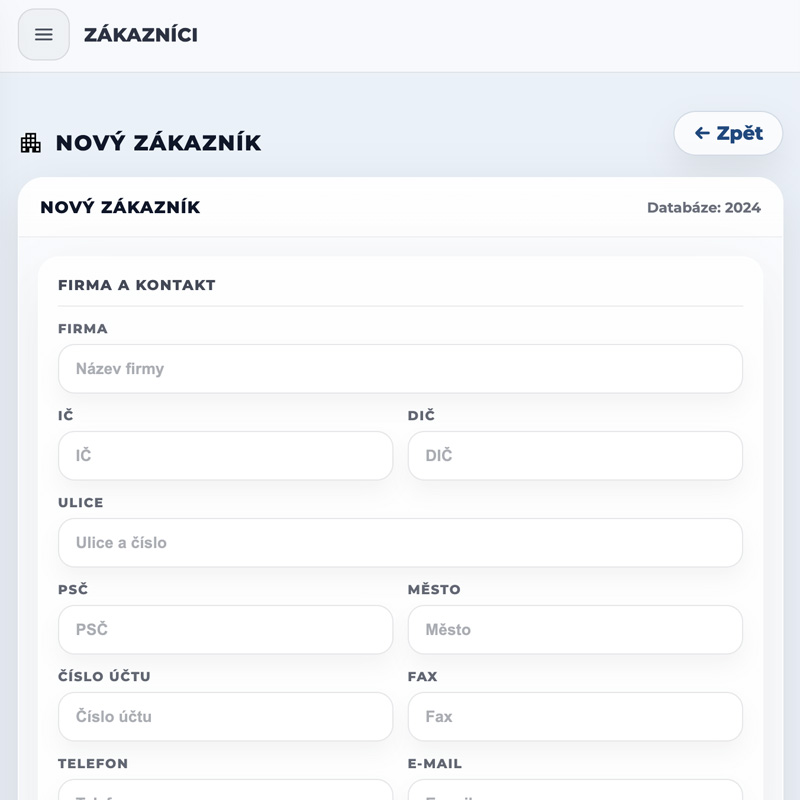This screenshot has height=800, width=800.
Task: Click the Ulice field label
Action: coord(81,502)
